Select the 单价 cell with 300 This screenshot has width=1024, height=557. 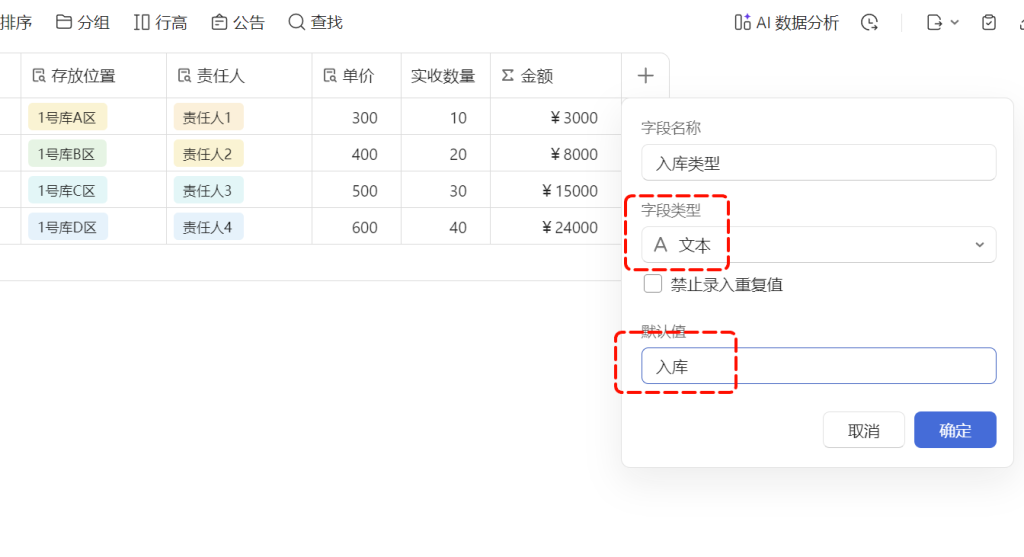357,118
